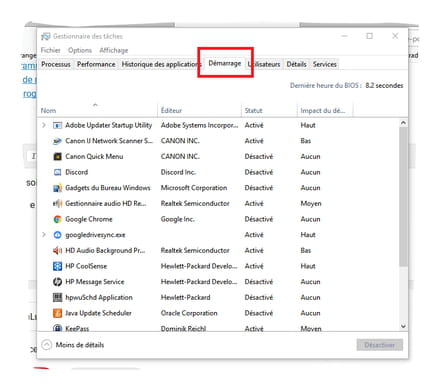Click the scrollbar up arrow
The image size is (440, 392).
403,123
